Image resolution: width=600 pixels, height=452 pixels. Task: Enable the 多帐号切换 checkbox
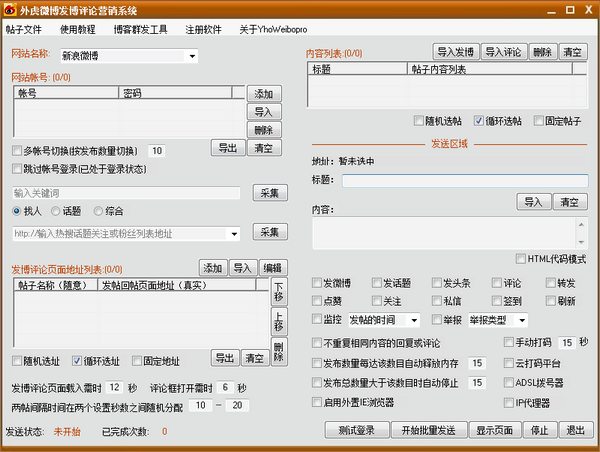16,151
